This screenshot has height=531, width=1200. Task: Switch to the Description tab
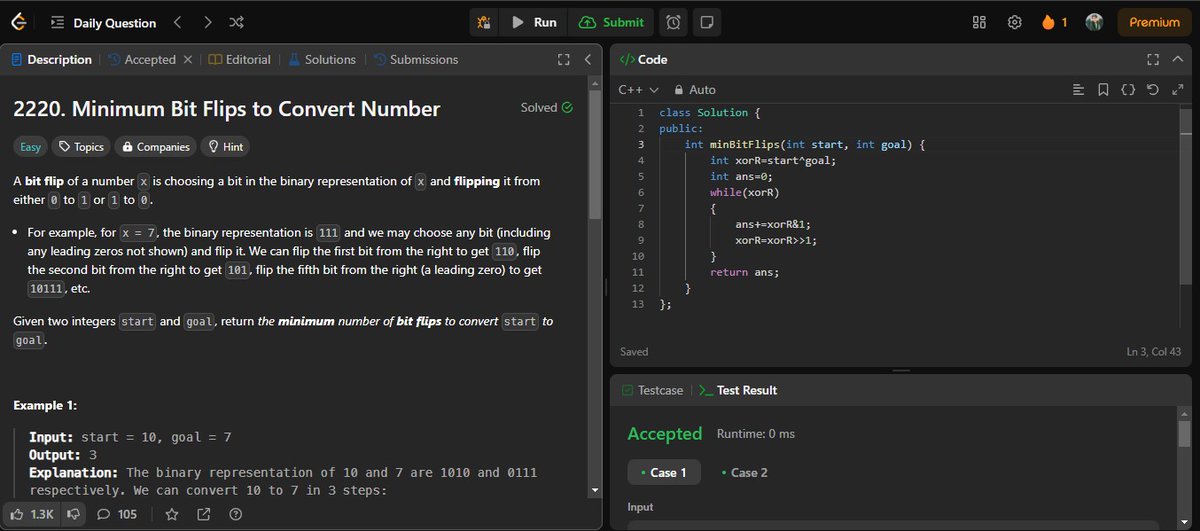click(51, 60)
